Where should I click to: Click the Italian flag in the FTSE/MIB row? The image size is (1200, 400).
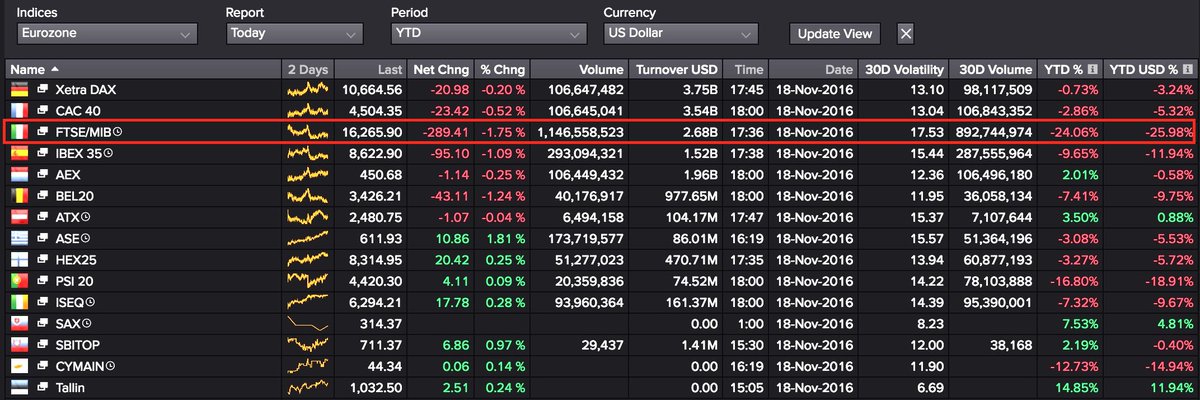point(19,132)
